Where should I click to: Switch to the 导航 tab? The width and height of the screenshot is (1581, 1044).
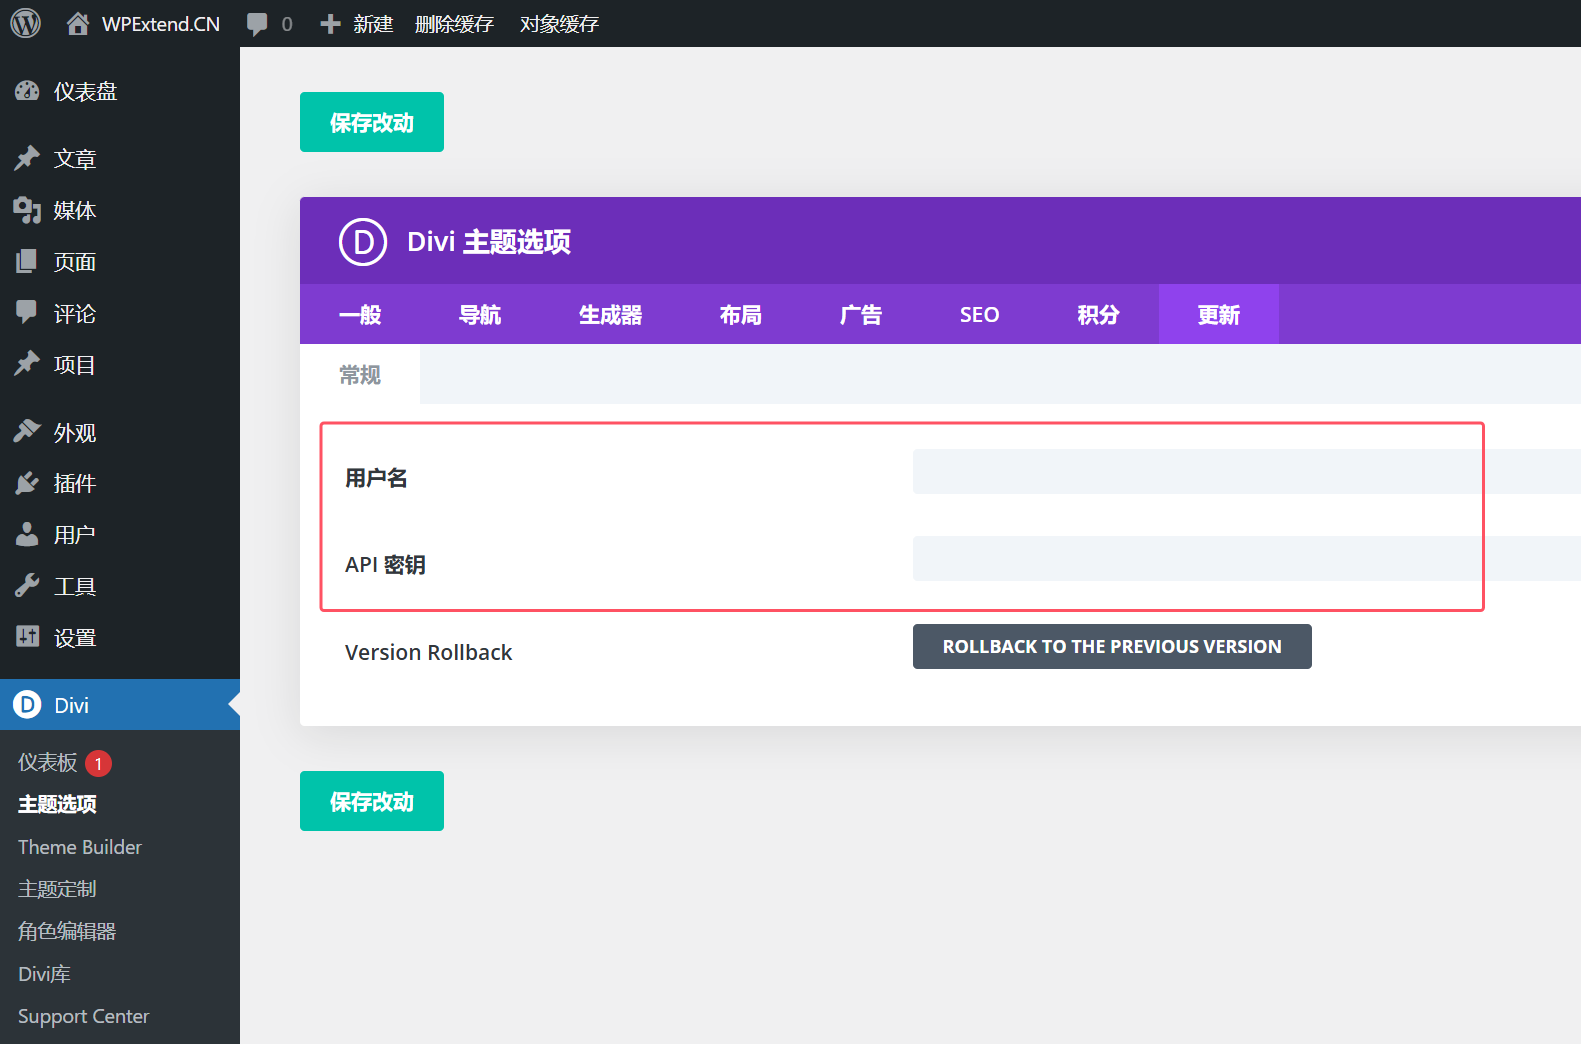[x=480, y=314]
